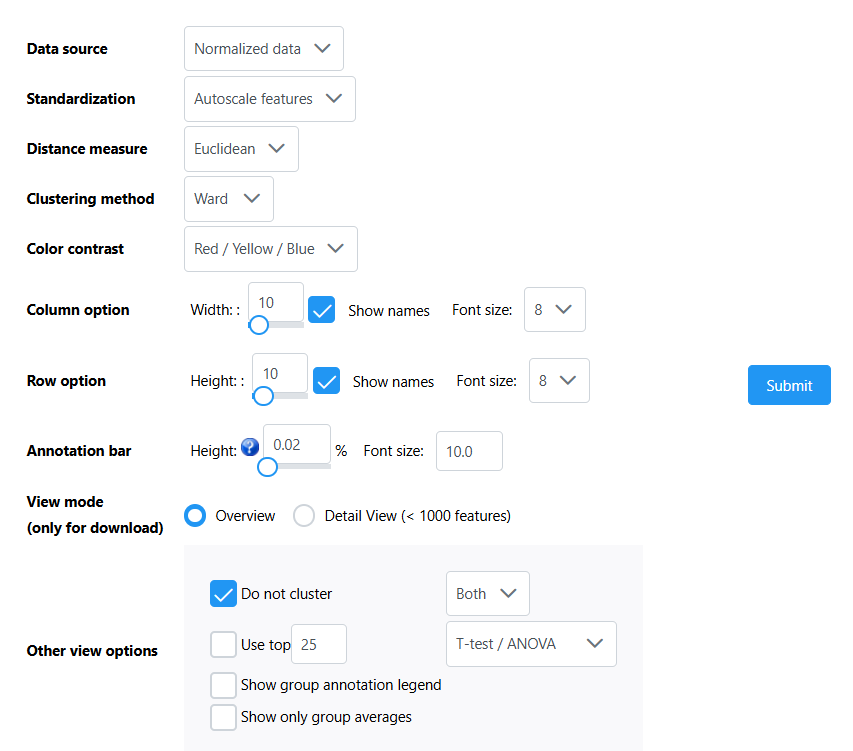853x751 pixels.
Task: Expand the Standardization dropdown
Action: 269,99
